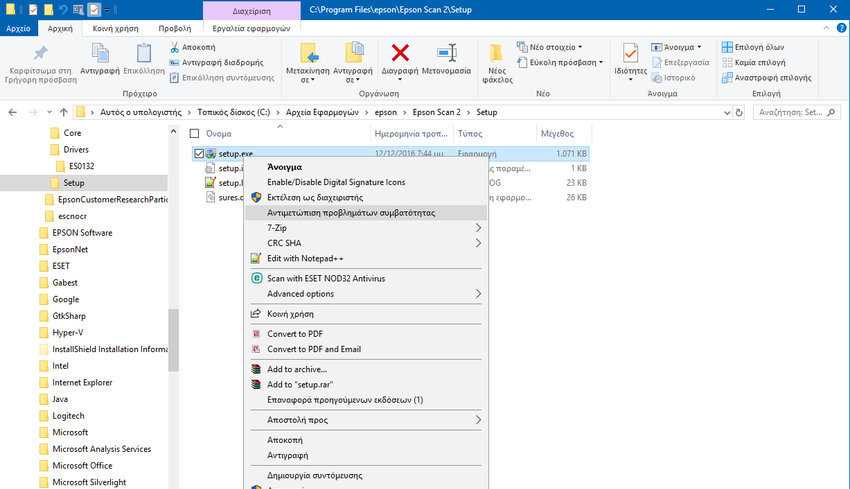
Task: Click the search magnifier icon
Action: pyautogui.click(x=831, y=112)
